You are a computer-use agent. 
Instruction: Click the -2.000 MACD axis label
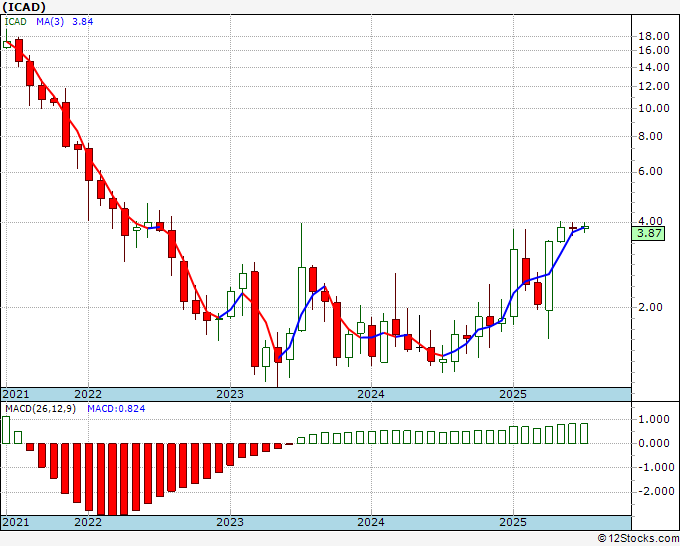coord(652,491)
